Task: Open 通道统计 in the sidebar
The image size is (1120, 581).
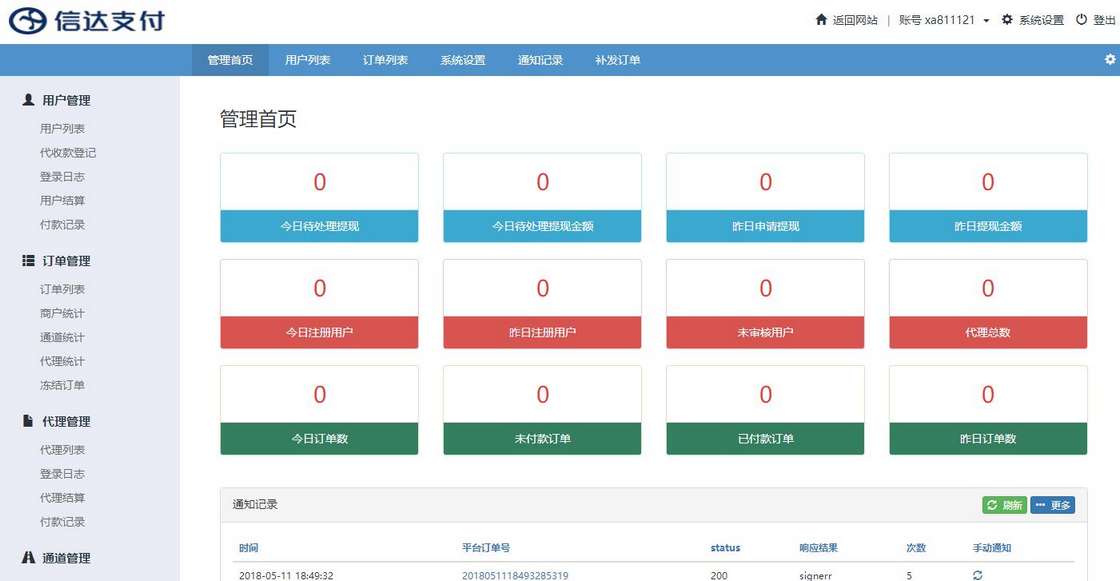Action: pyautogui.click(x=62, y=337)
